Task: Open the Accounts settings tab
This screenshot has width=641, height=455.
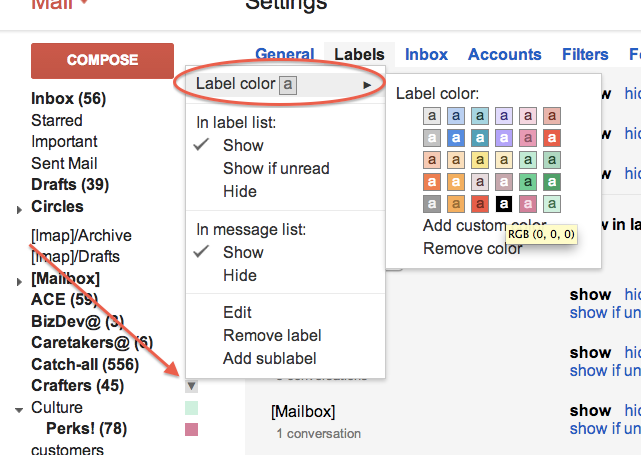Action: pyautogui.click(x=504, y=54)
